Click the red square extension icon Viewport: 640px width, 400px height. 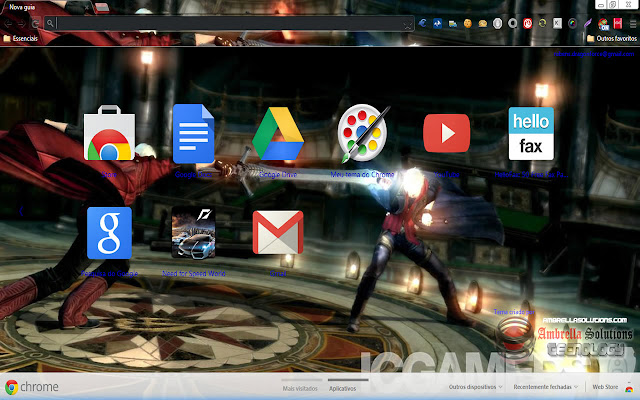(x=618, y=23)
